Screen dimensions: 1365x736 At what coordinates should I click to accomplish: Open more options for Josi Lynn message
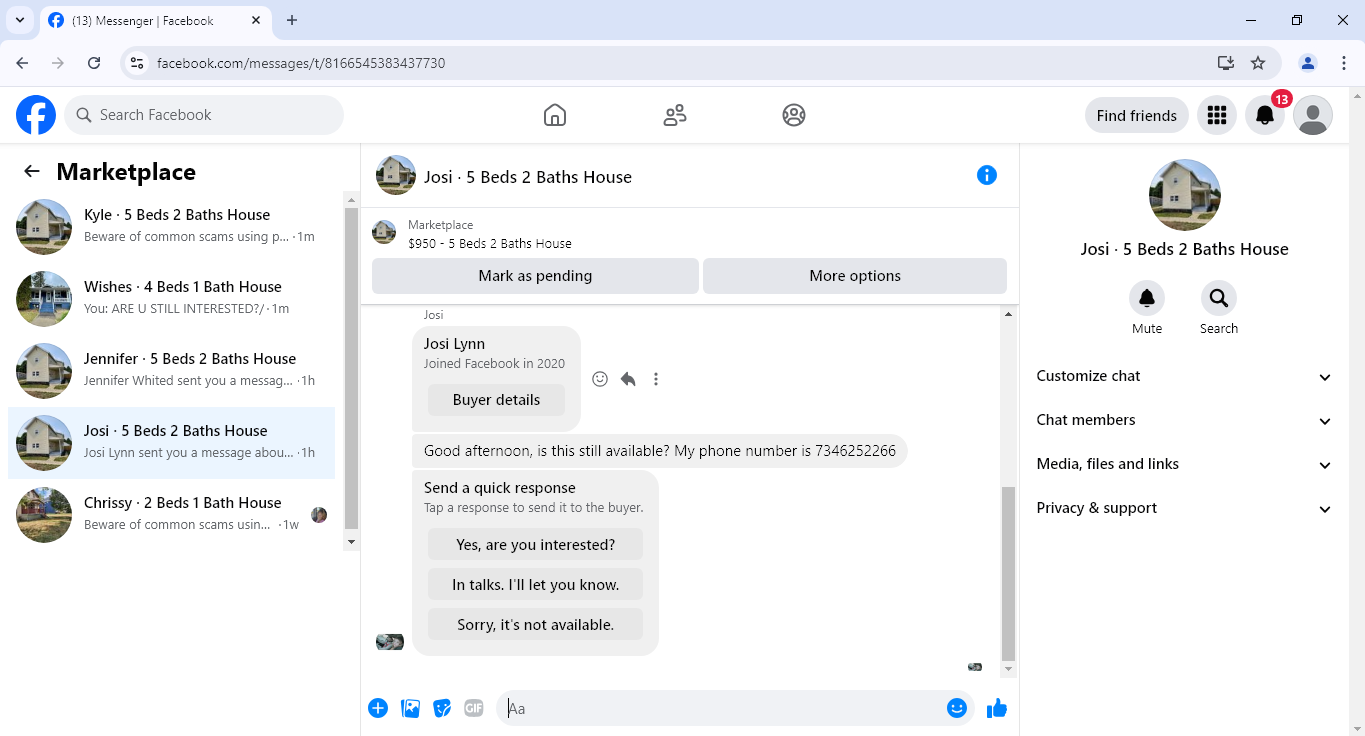click(656, 379)
